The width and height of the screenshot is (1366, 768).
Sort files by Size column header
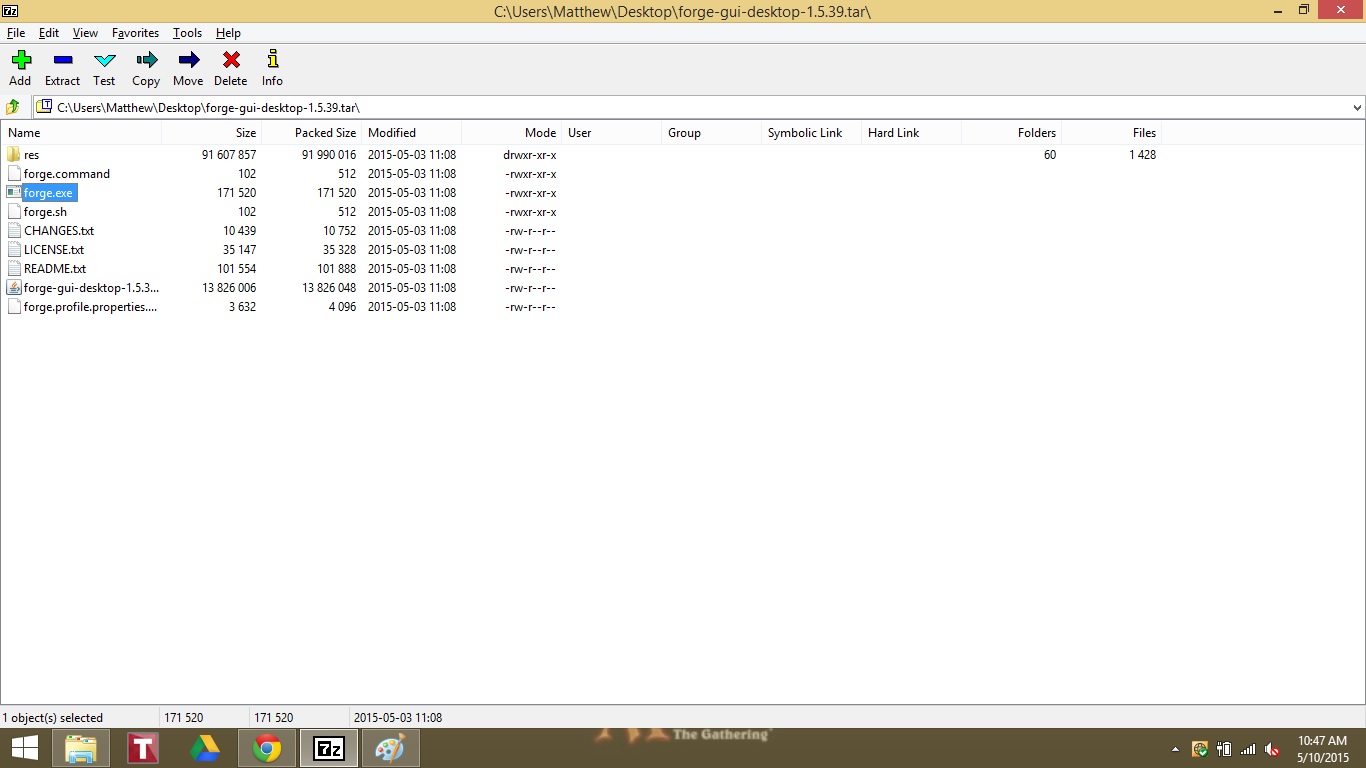[x=245, y=133]
